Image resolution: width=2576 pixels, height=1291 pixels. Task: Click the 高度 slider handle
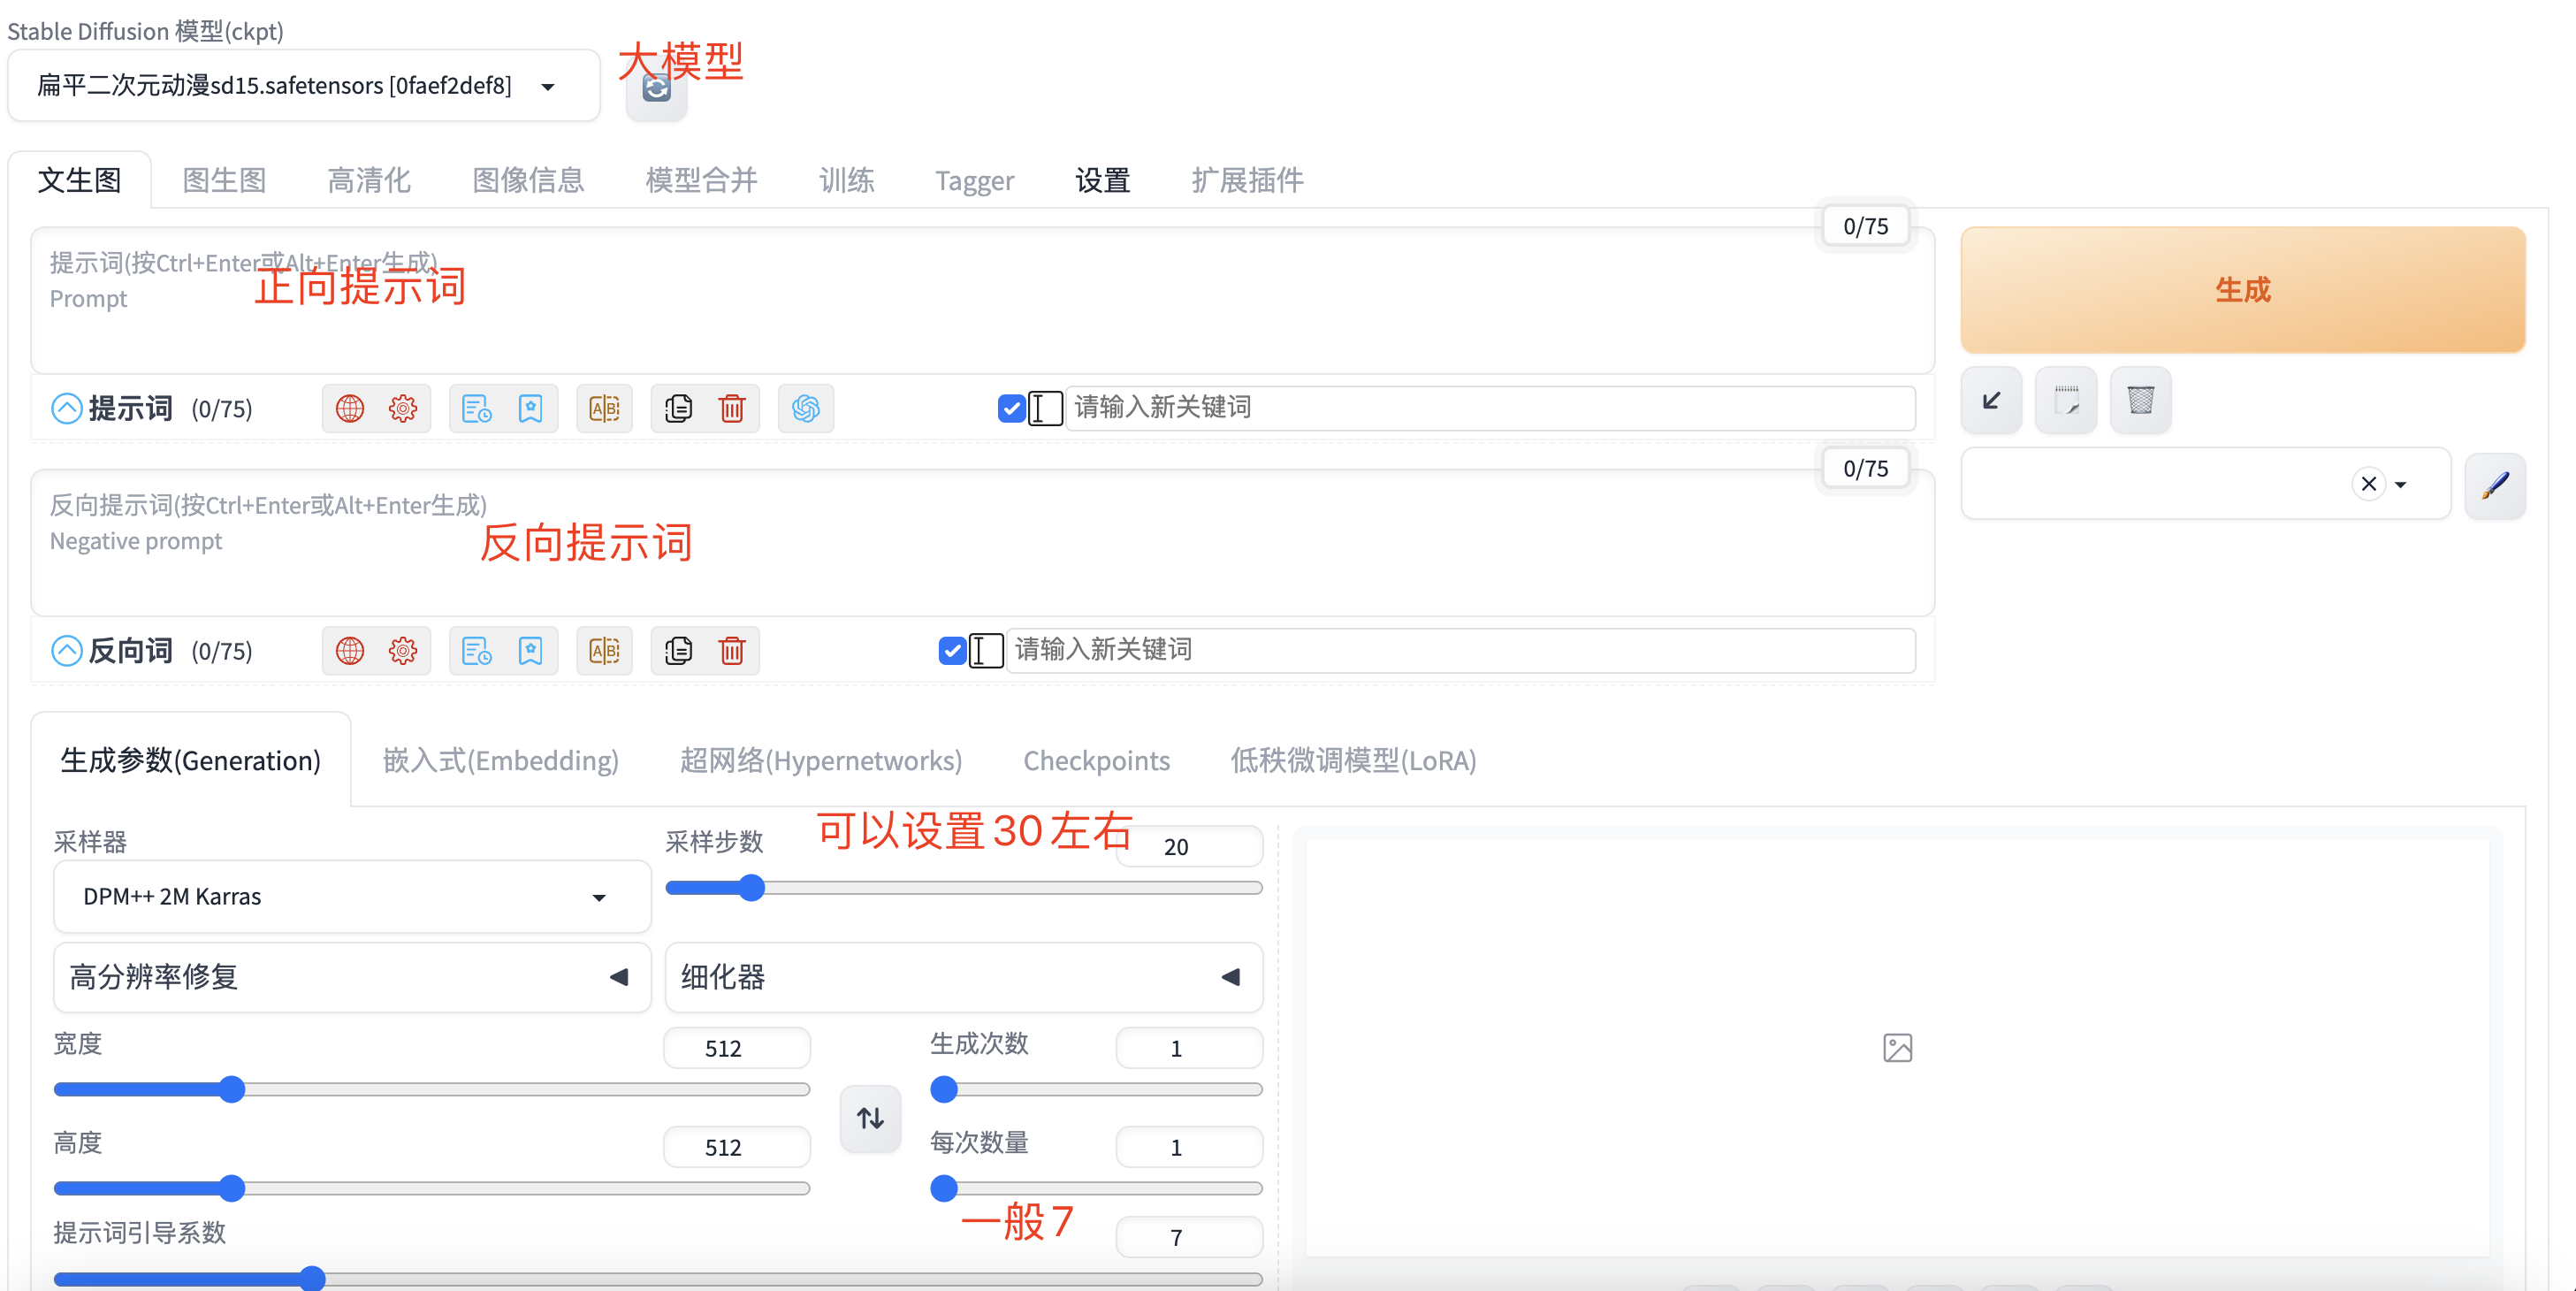tap(232, 1188)
